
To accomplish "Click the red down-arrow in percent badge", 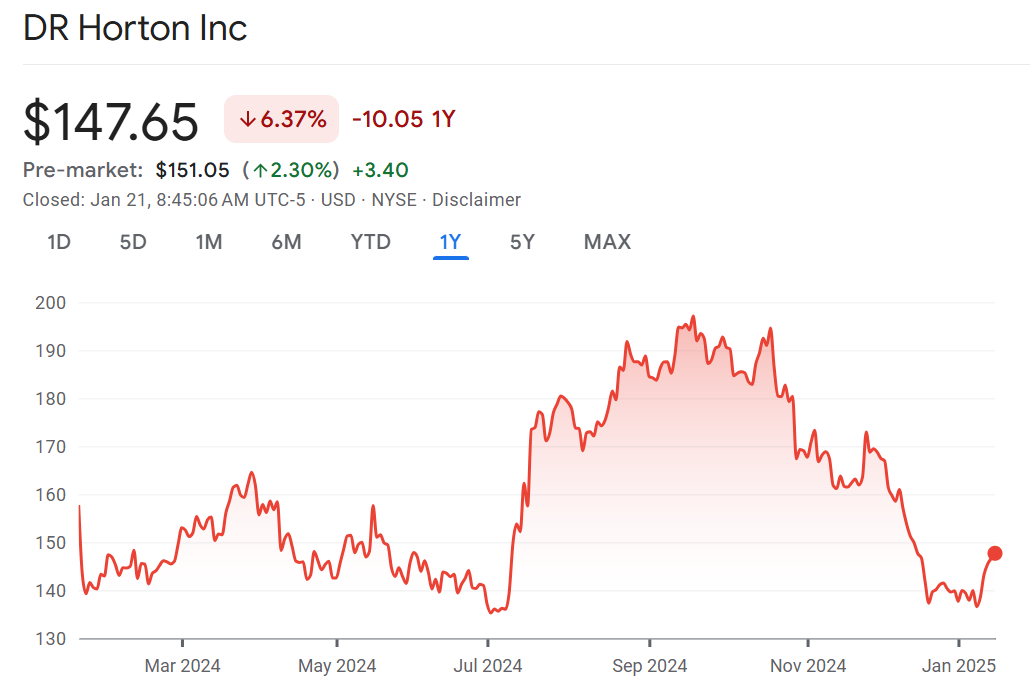I will pyautogui.click(x=248, y=120).
